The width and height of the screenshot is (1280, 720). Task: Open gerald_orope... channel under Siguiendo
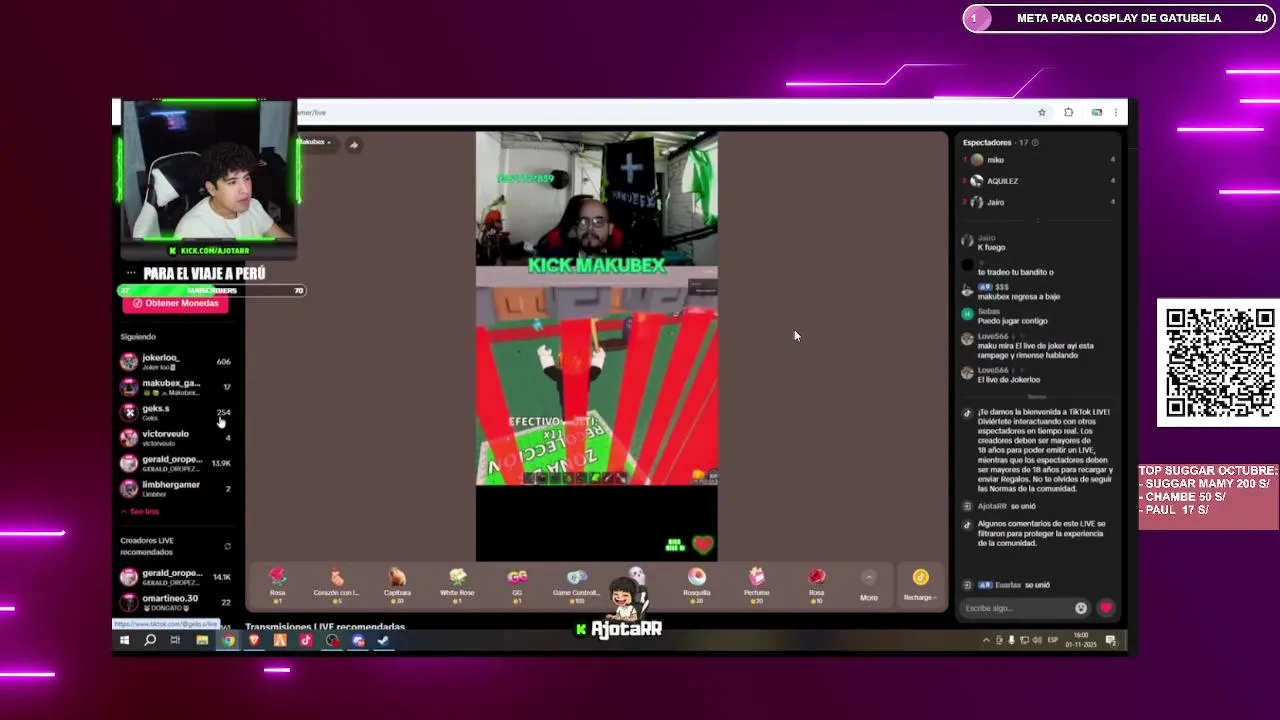pos(176,463)
